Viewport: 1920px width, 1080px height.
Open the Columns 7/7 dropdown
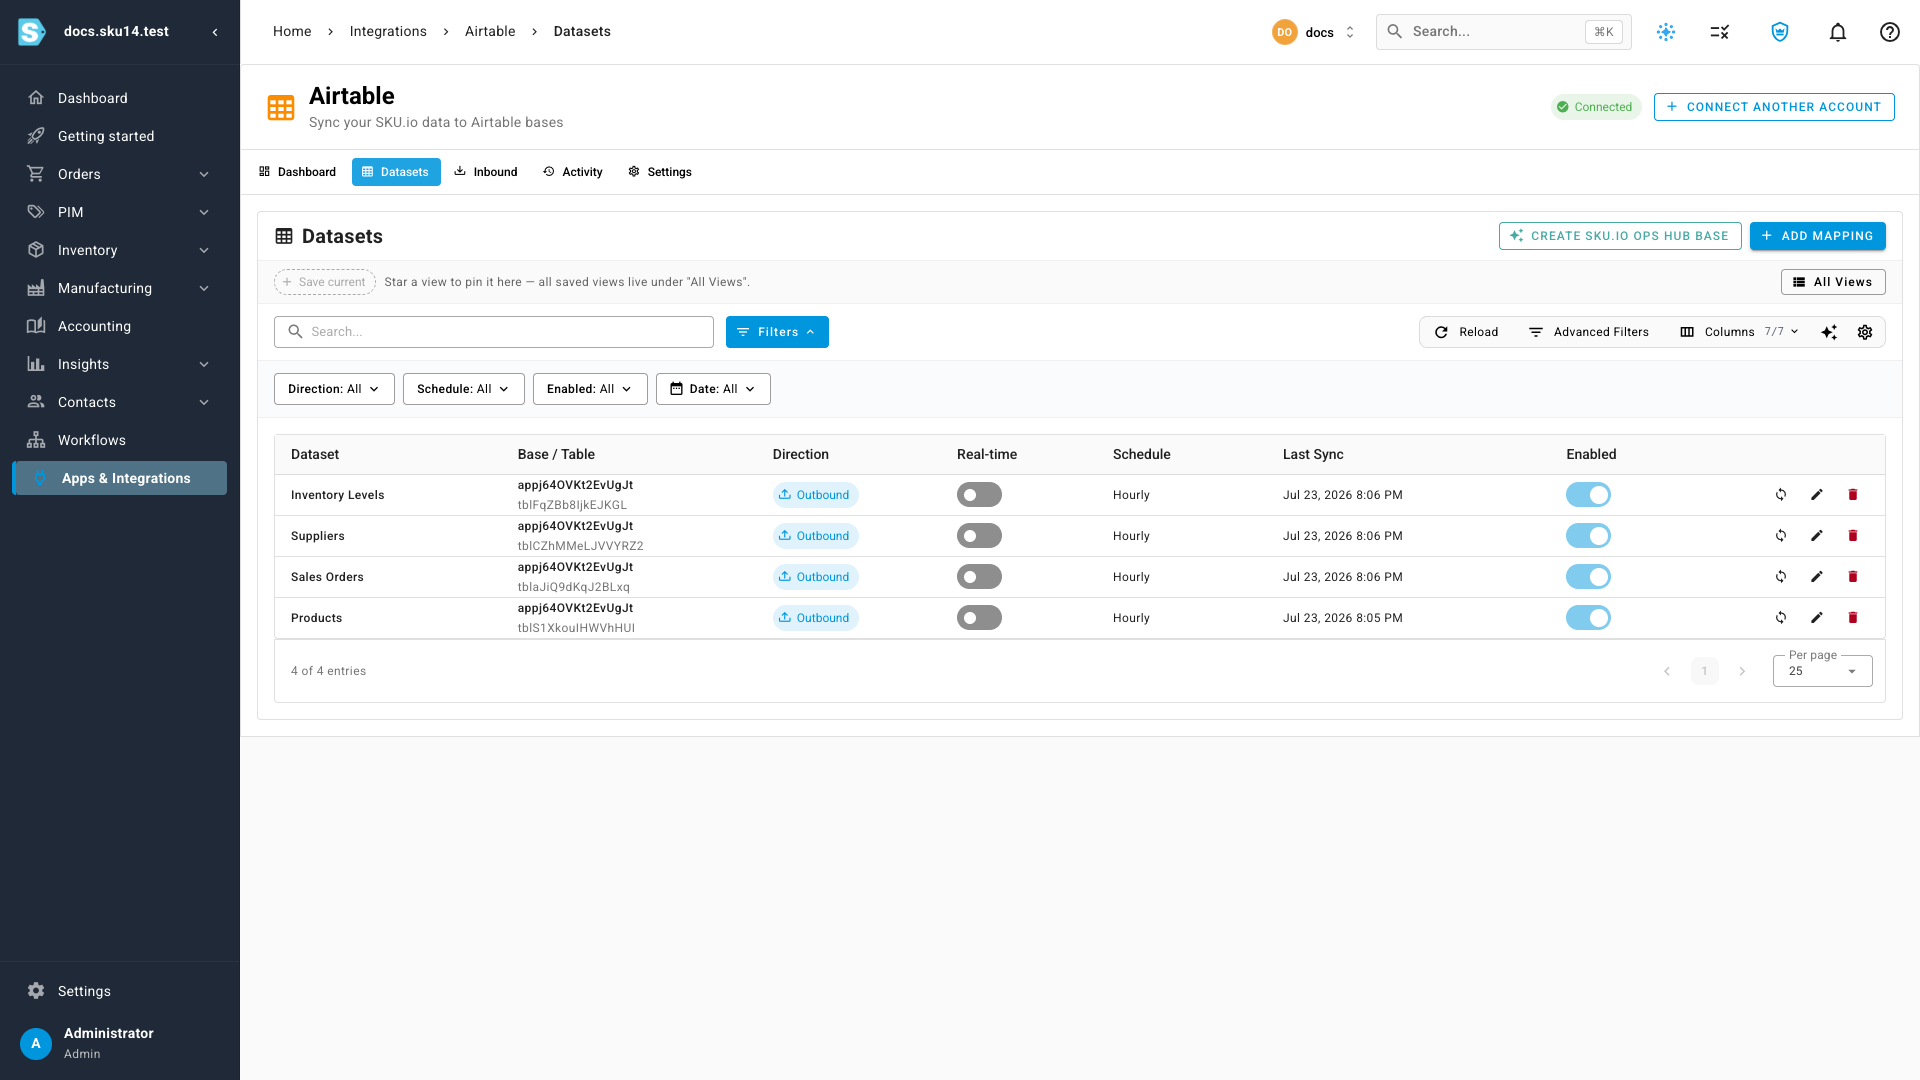[x=1739, y=332]
